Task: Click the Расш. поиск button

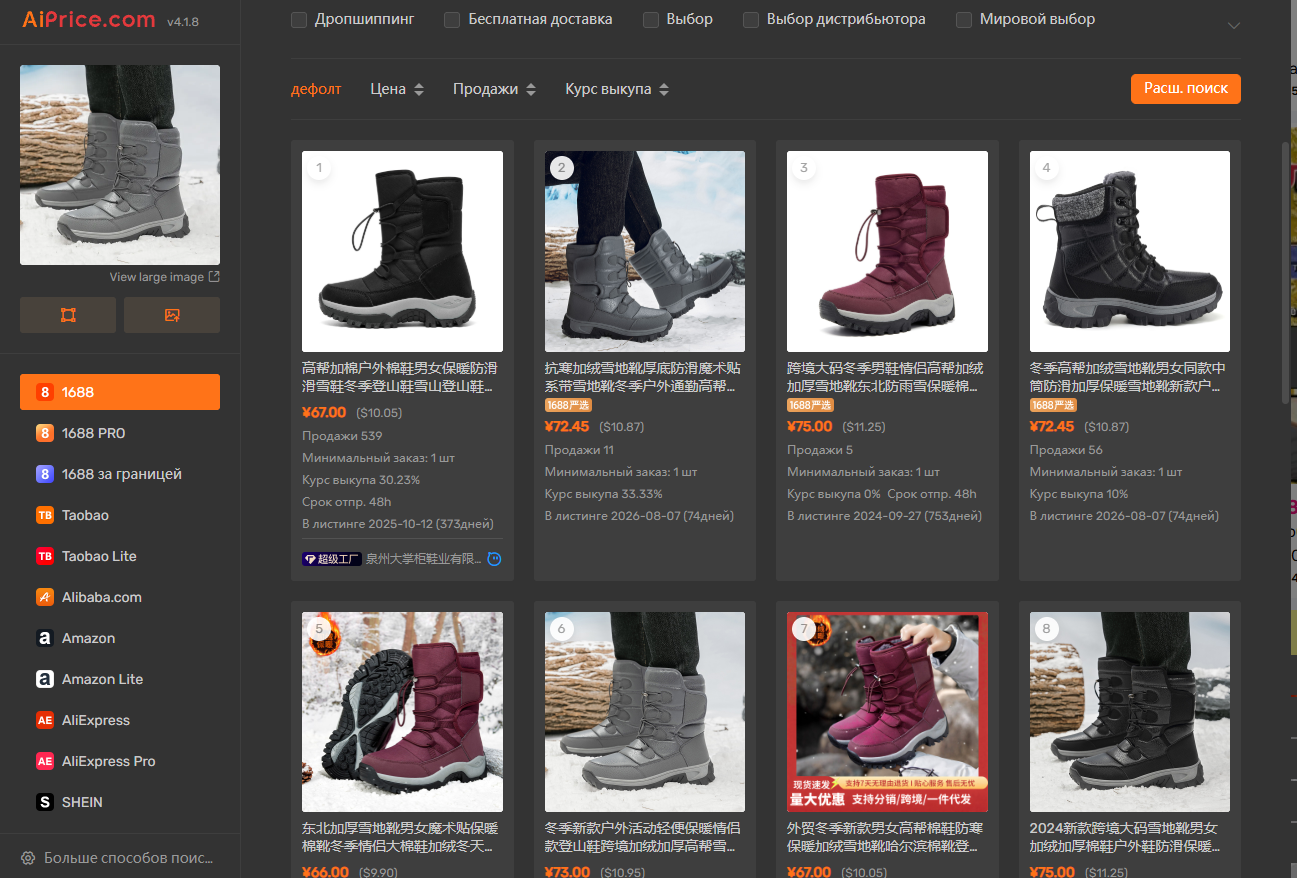Action: 1186,88
